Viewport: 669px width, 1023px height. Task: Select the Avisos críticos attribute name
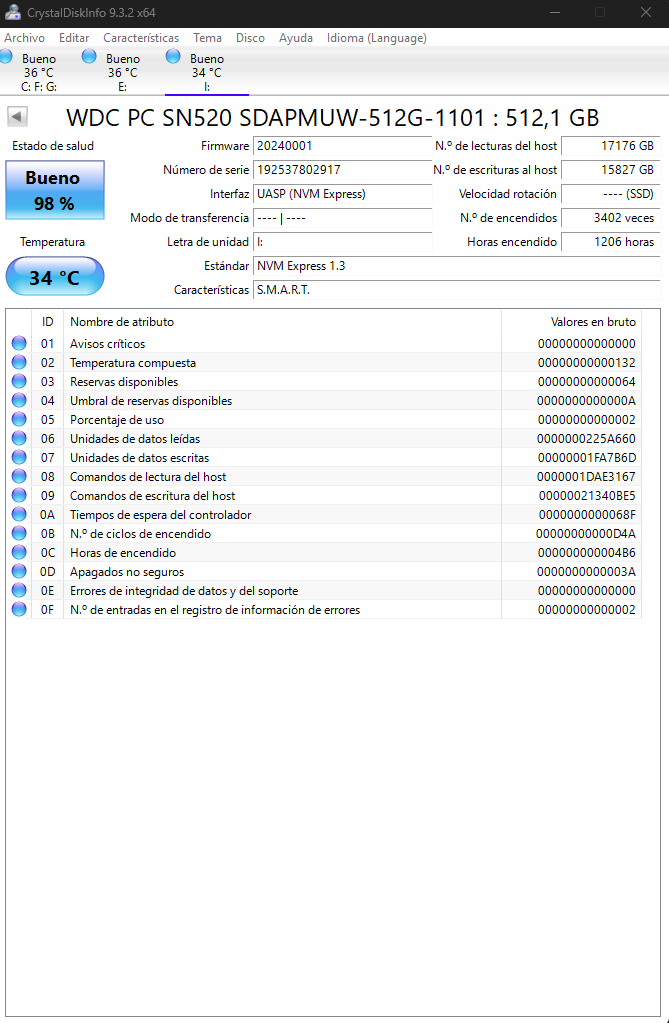point(108,344)
